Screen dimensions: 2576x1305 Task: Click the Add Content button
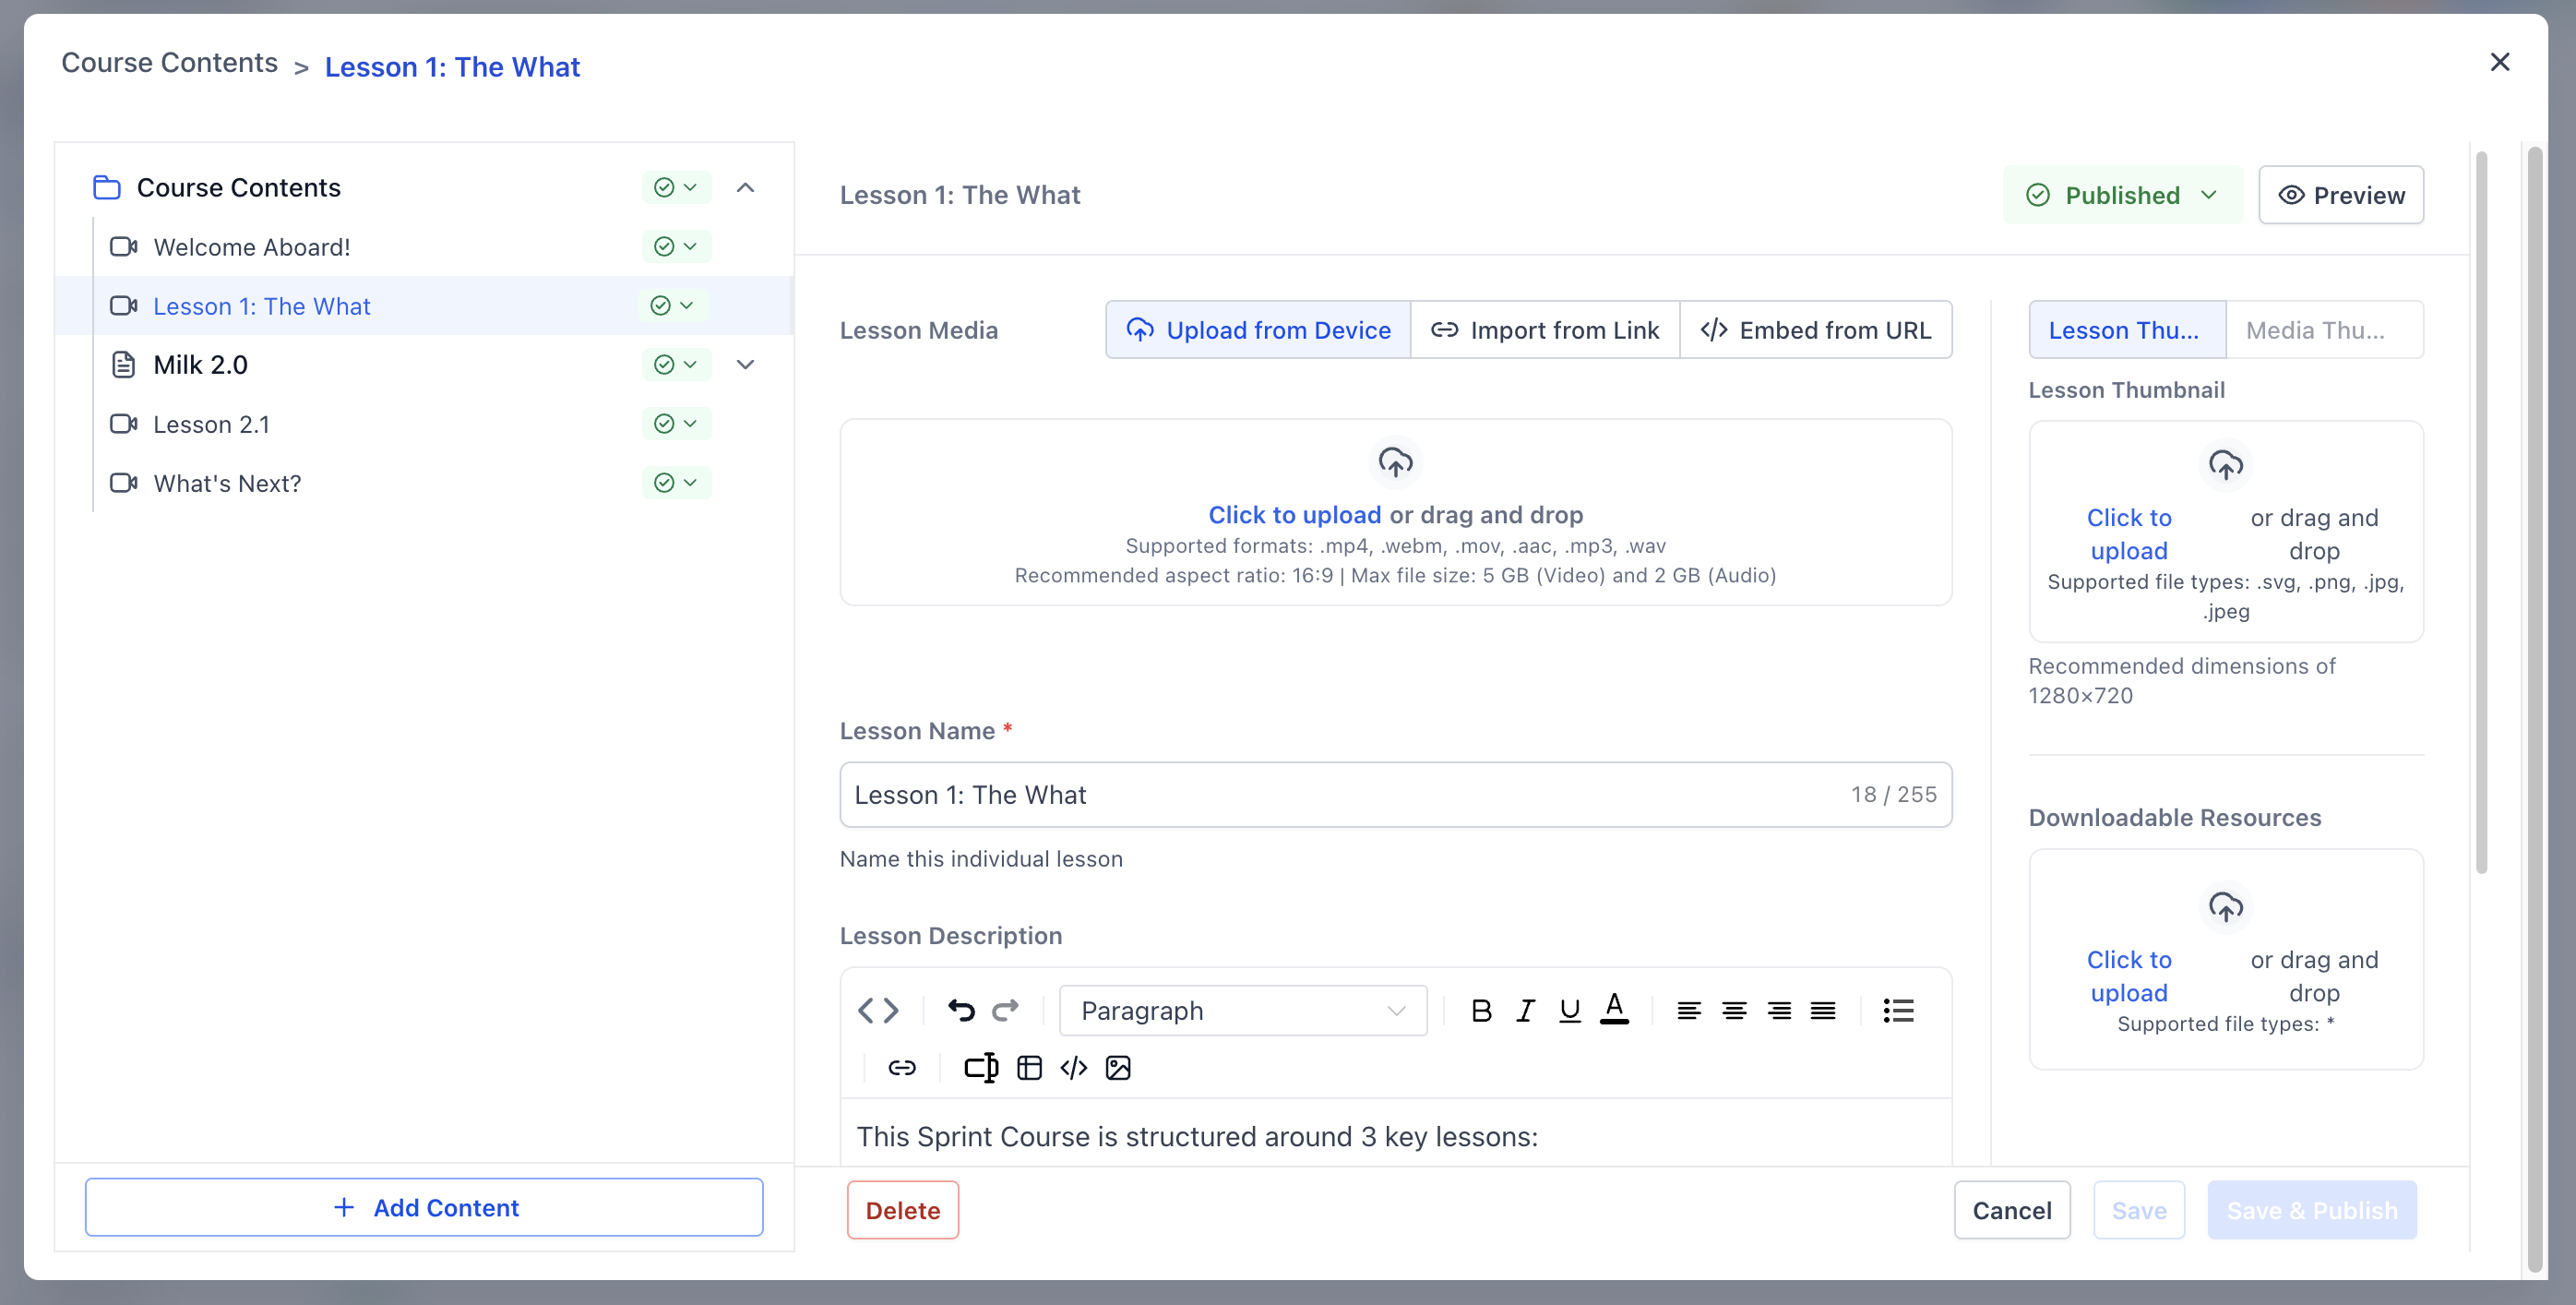point(424,1208)
